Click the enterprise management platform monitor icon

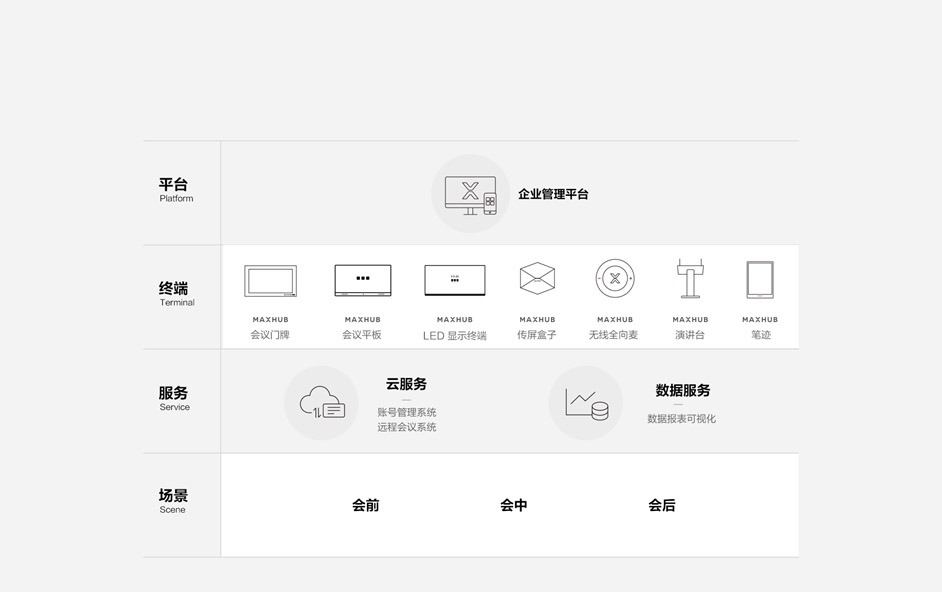coord(470,194)
